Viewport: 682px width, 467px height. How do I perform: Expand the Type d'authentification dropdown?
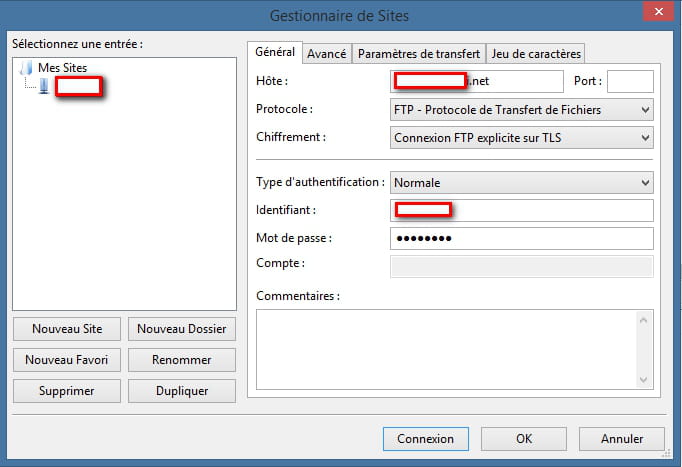tap(521, 183)
